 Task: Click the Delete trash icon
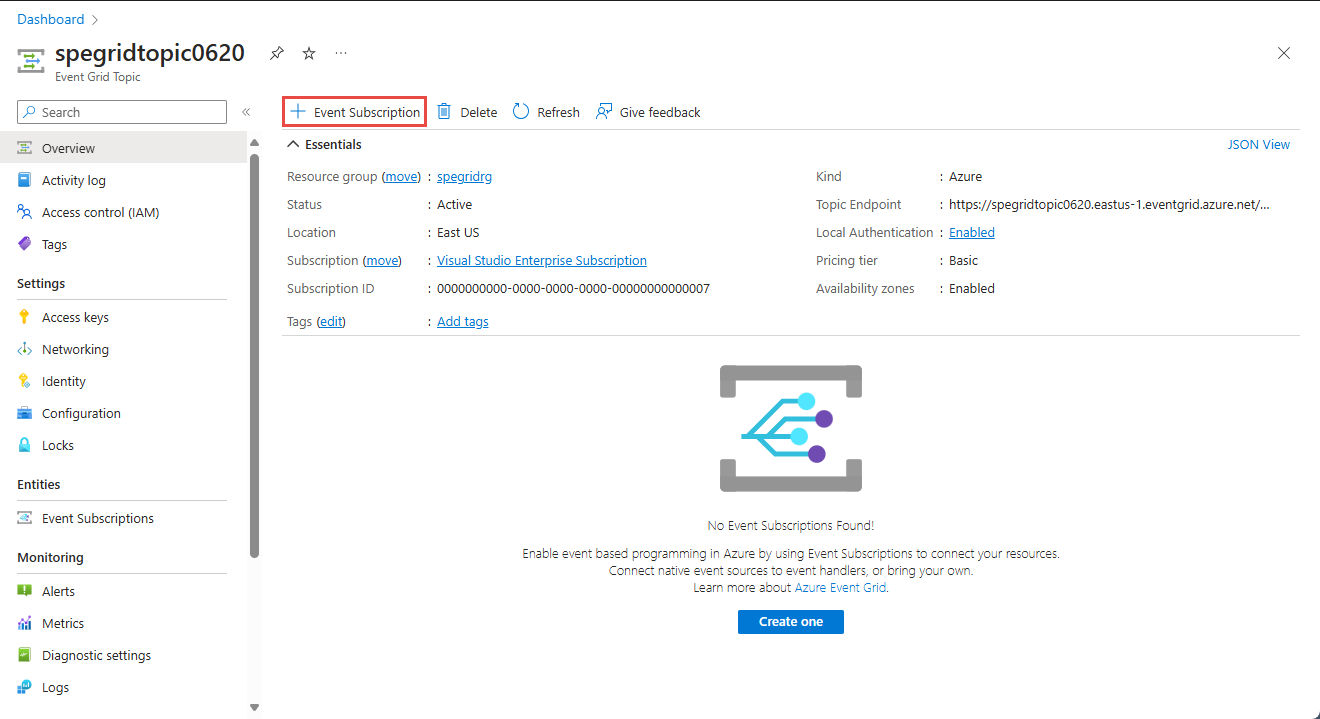point(444,112)
